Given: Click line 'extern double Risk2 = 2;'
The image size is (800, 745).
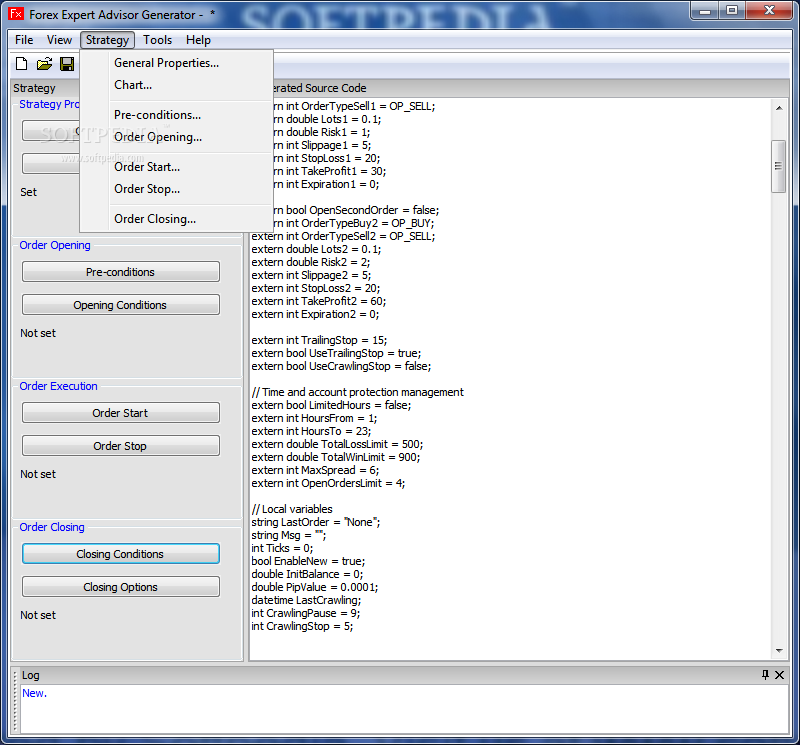Looking at the screenshot, I should 310,262.
